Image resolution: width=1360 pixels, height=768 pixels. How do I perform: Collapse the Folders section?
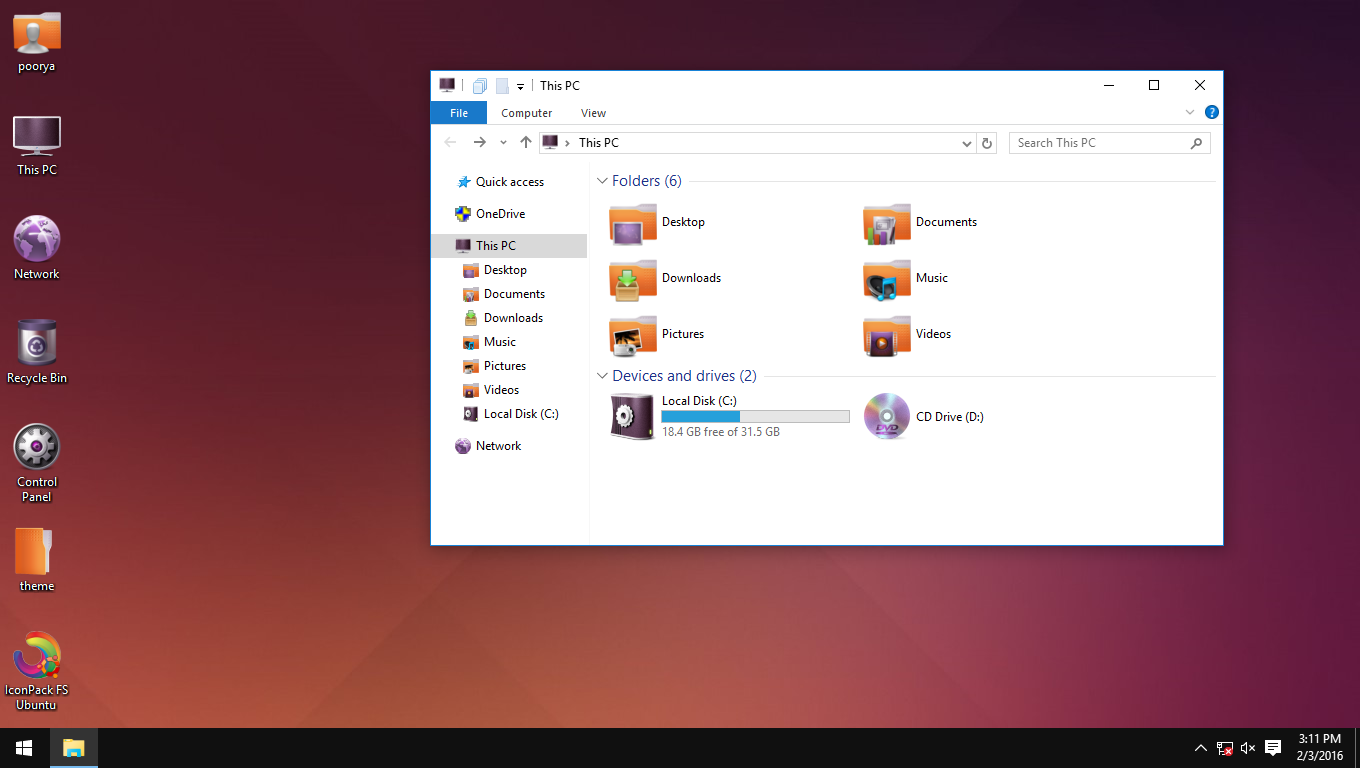[x=602, y=180]
